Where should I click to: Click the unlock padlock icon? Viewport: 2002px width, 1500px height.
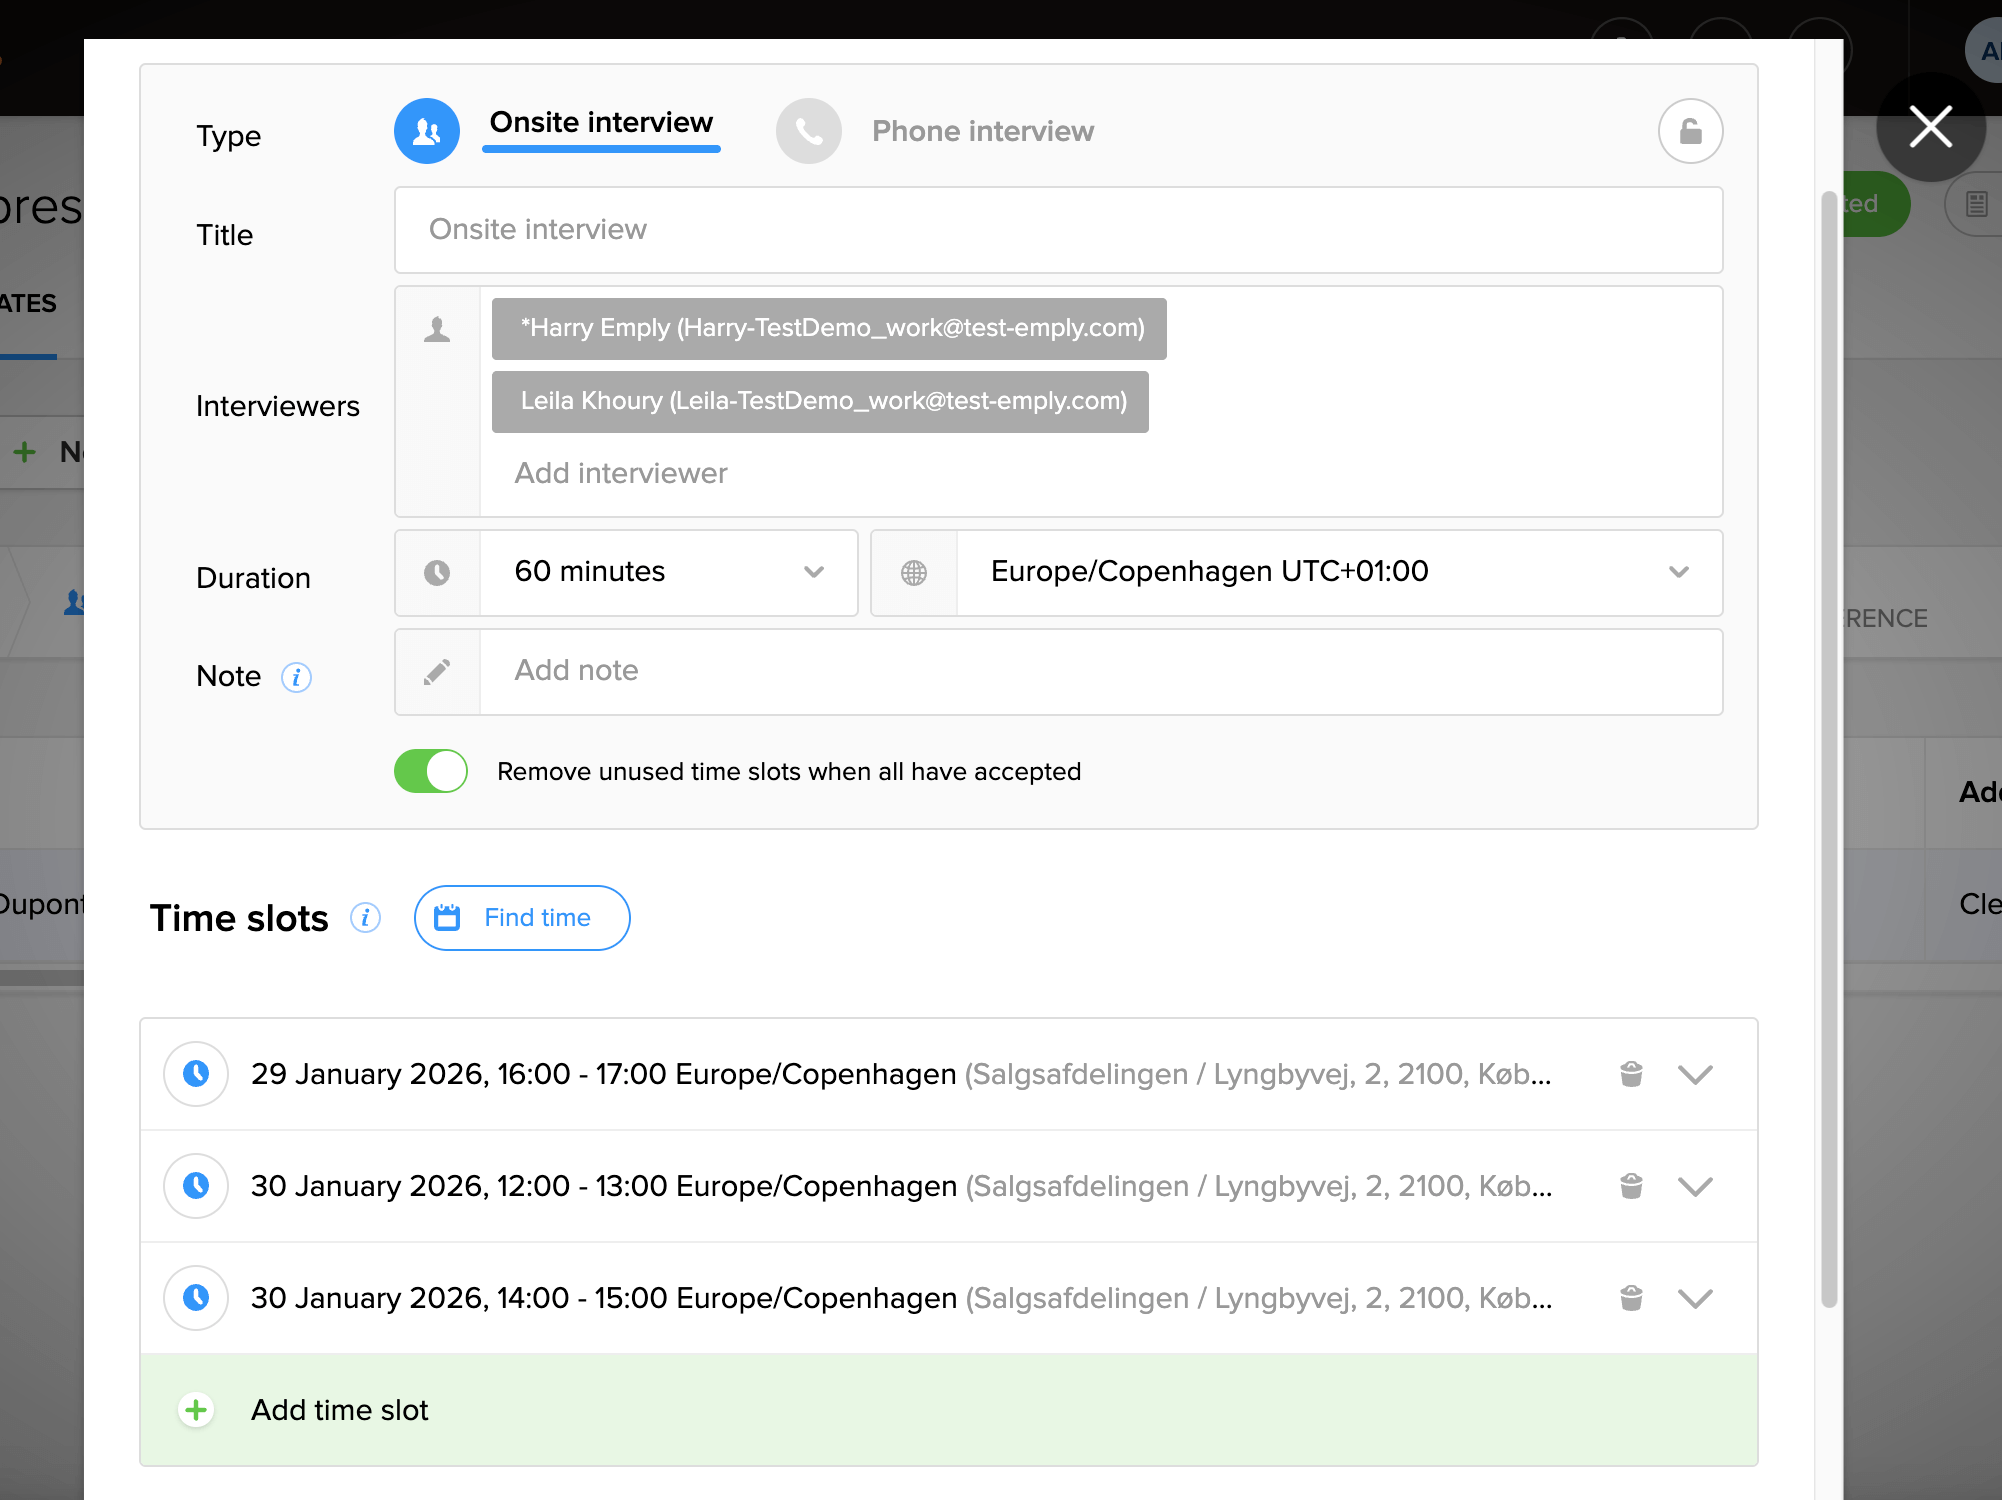(x=1690, y=131)
